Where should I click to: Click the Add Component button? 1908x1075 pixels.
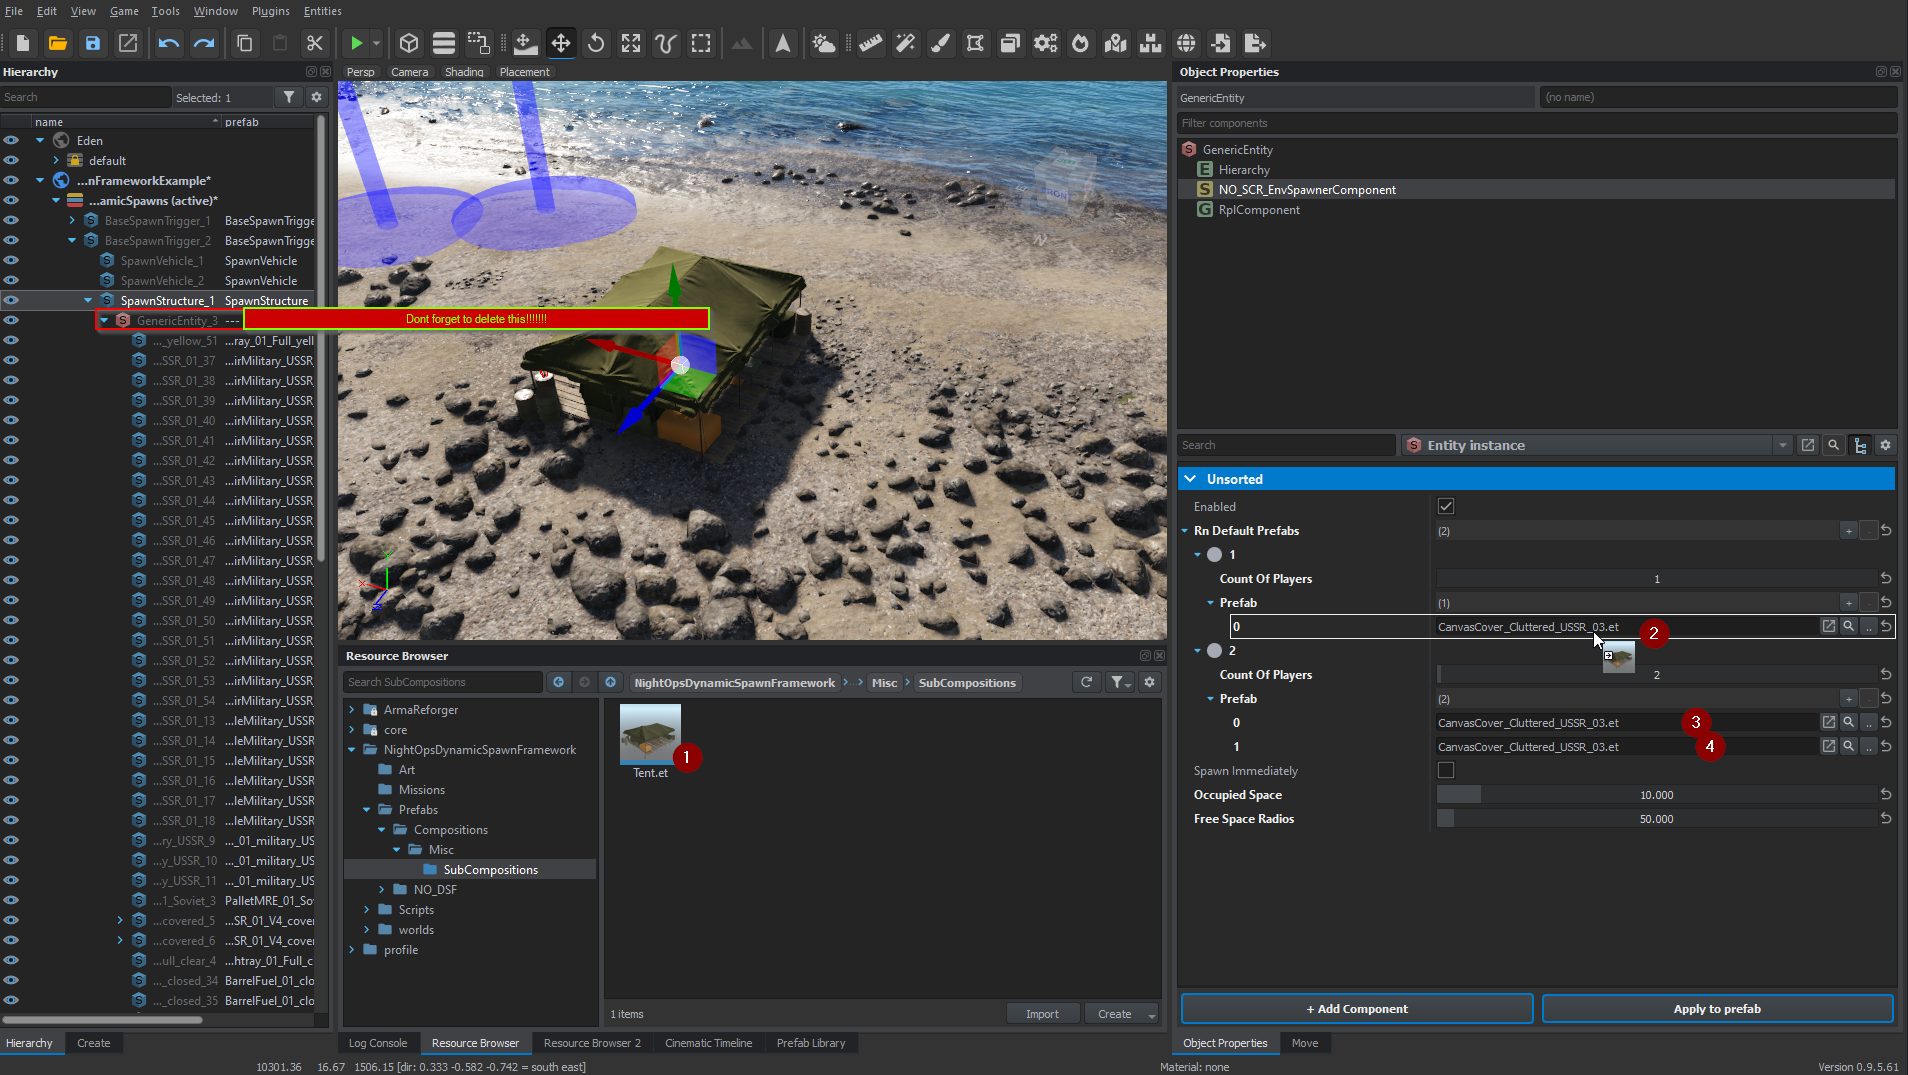(x=1357, y=1009)
